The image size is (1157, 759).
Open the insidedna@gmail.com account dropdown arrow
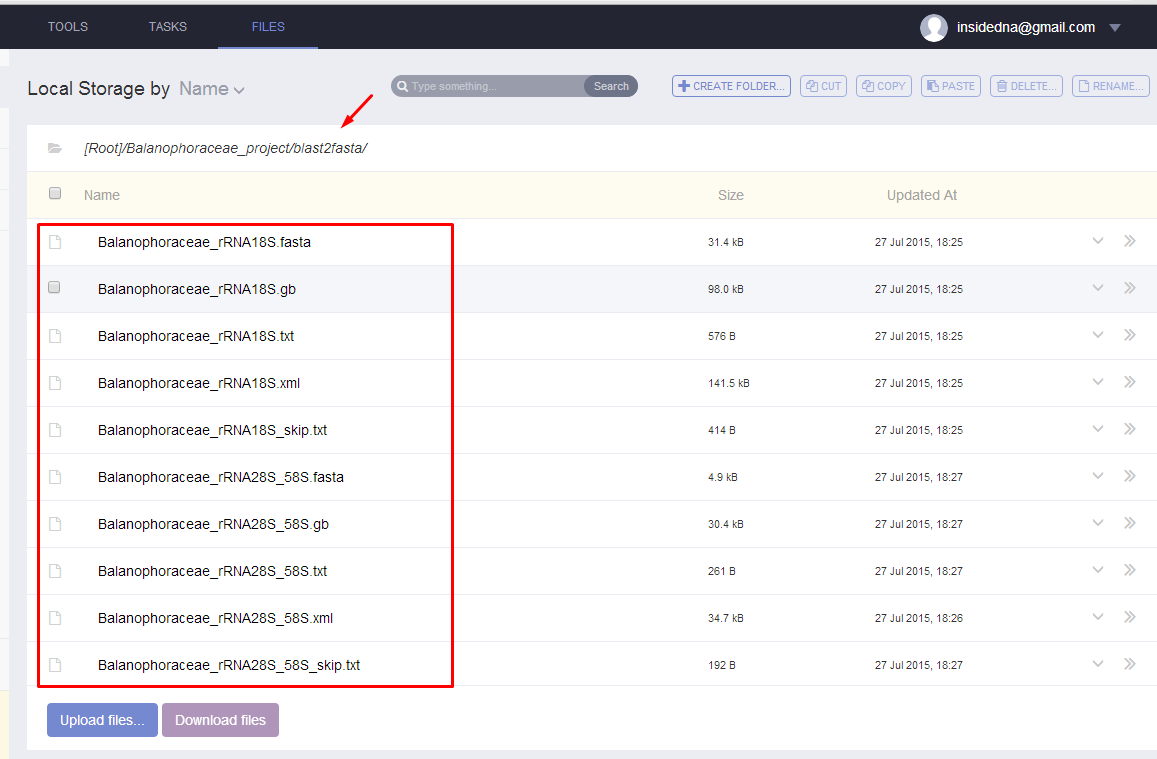pyautogui.click(x=1115, y=28)
